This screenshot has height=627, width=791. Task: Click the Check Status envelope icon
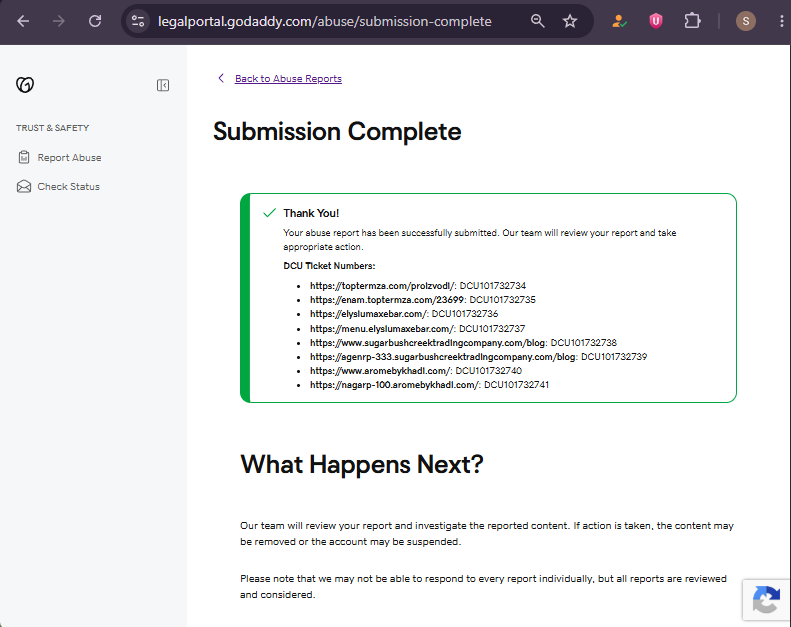tap(24, 187)
